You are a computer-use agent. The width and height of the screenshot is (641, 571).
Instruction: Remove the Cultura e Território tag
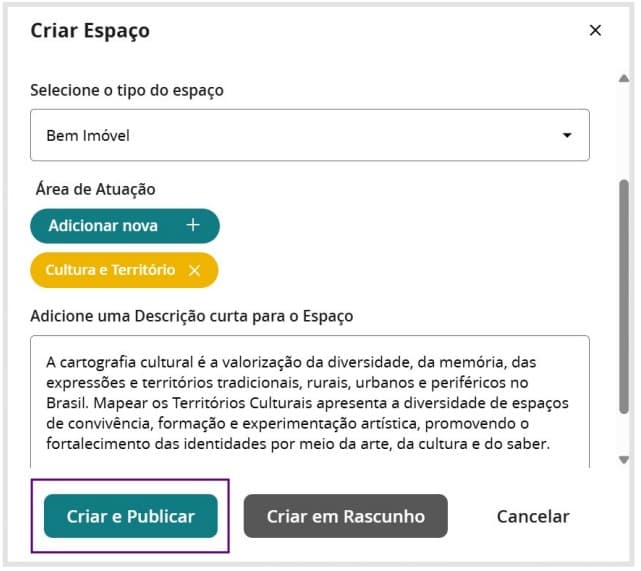(195, 270)
